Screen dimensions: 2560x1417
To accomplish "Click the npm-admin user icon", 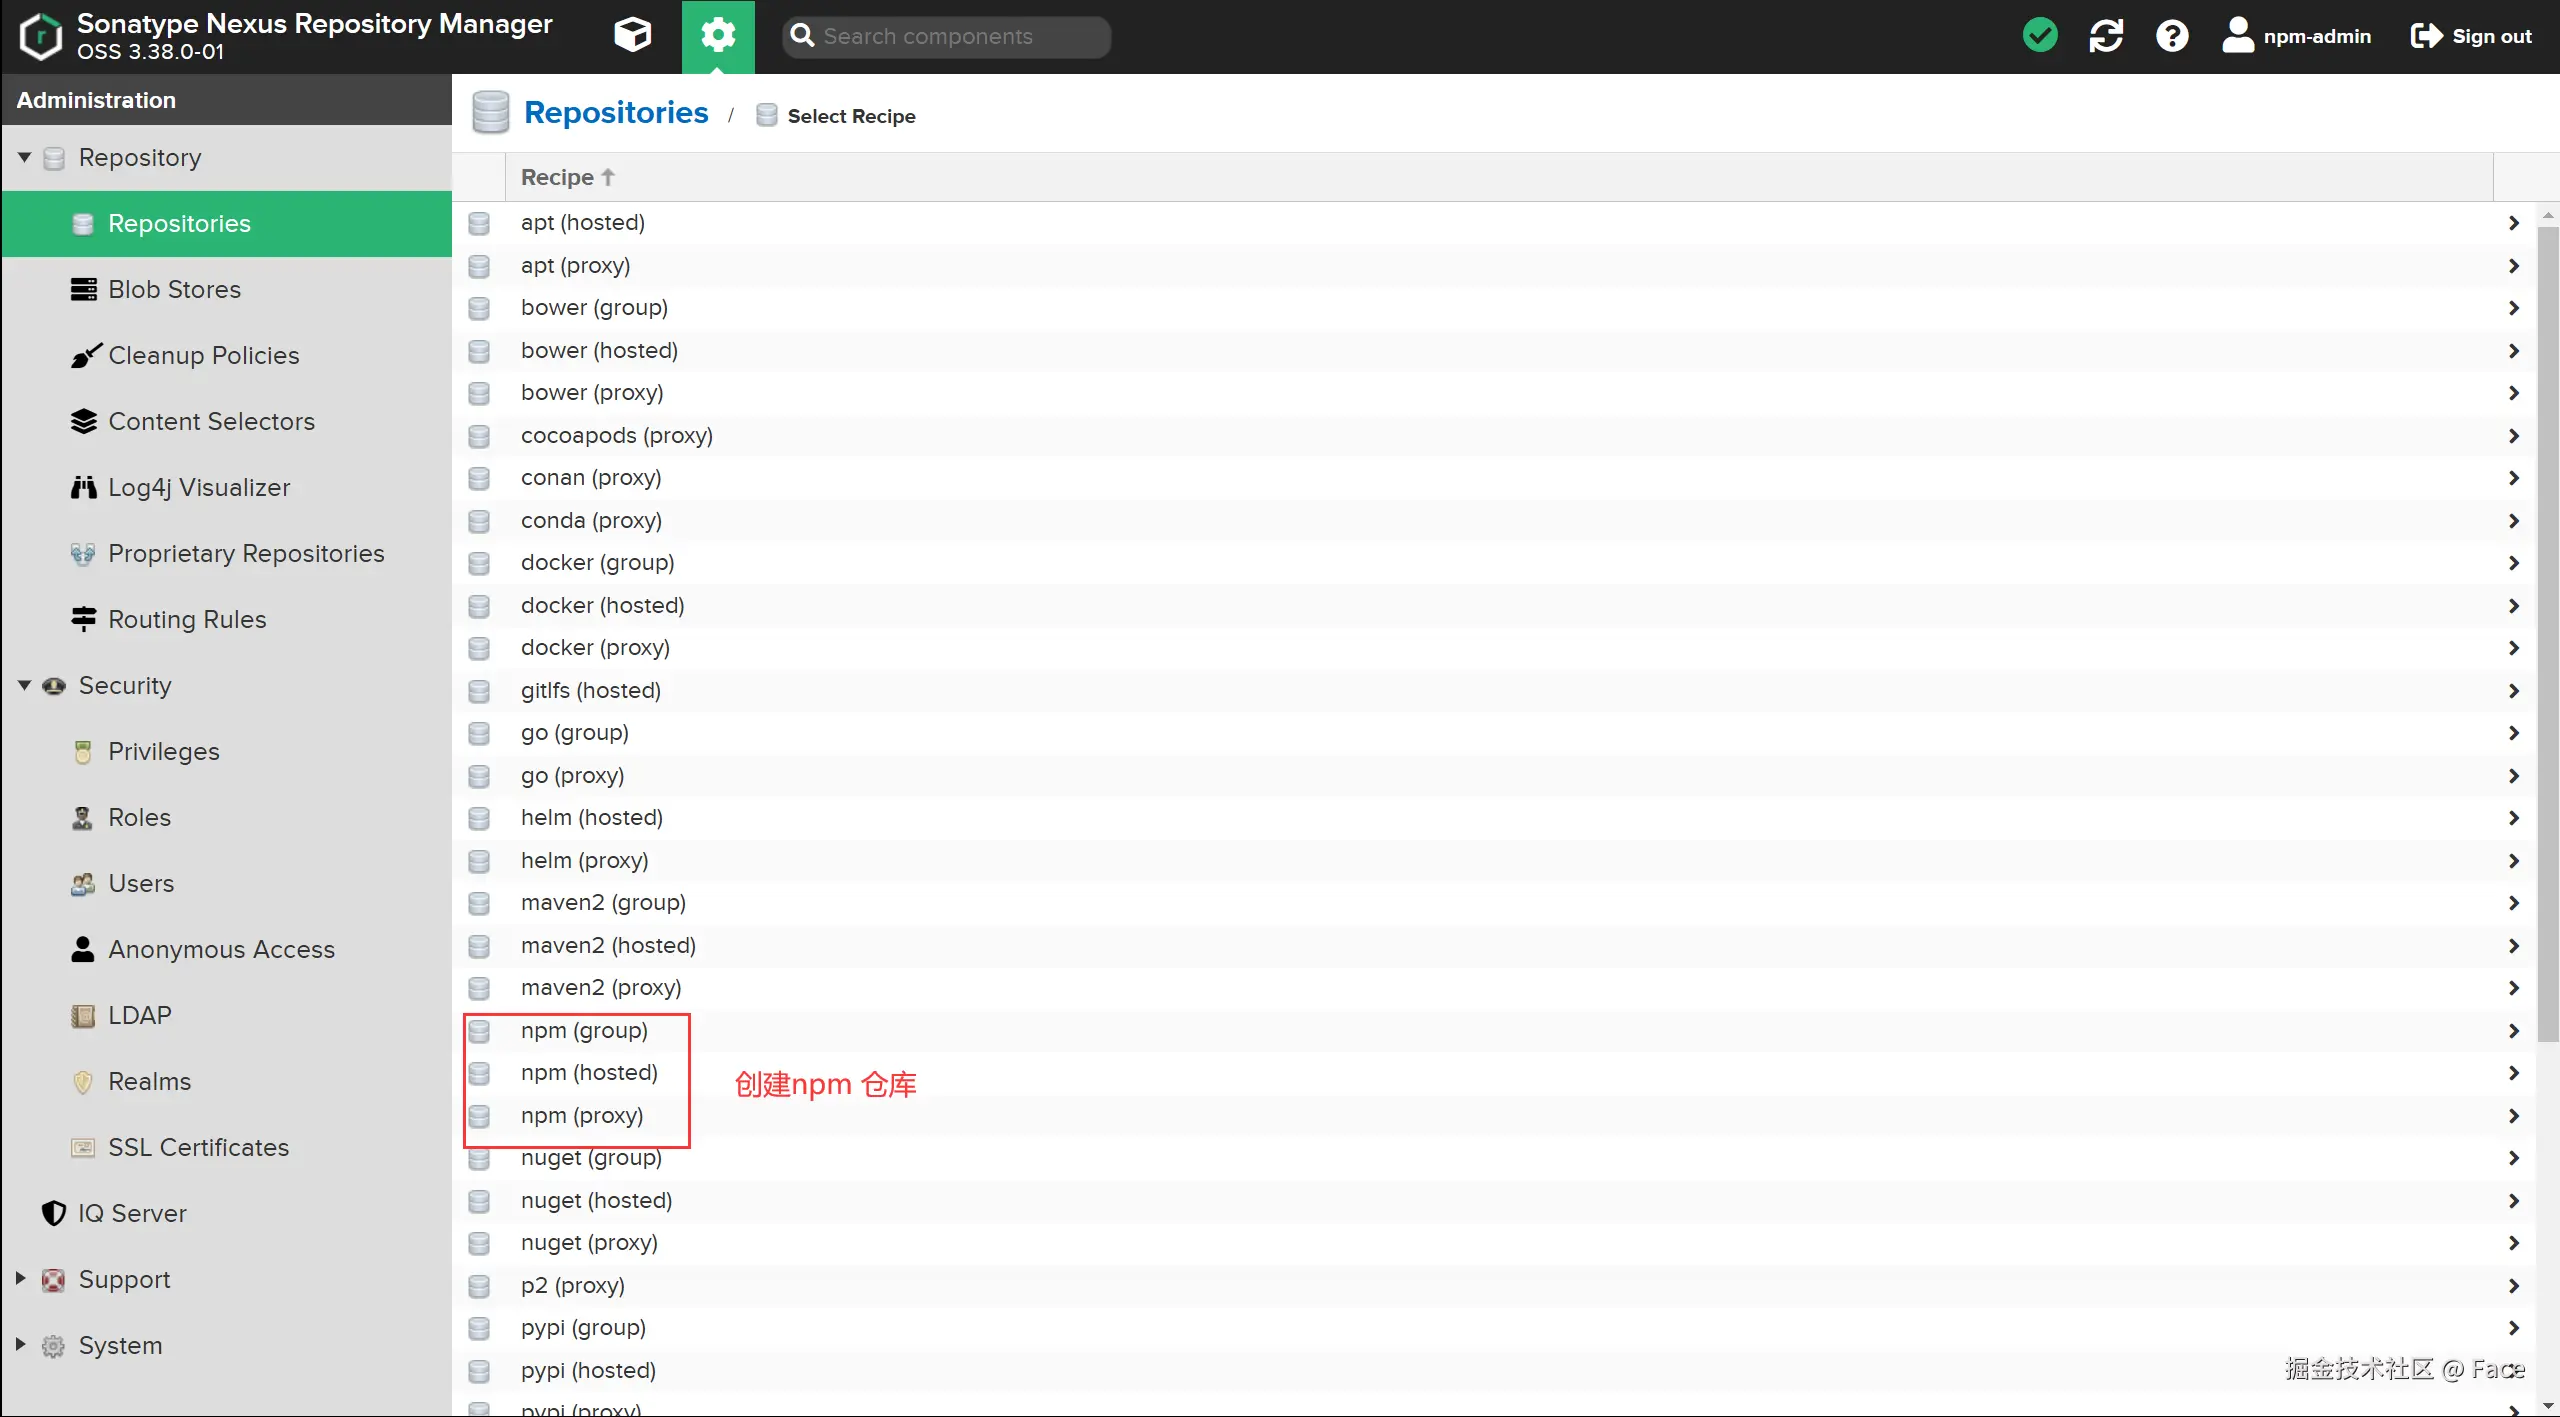I will [x=2237, y=36].
